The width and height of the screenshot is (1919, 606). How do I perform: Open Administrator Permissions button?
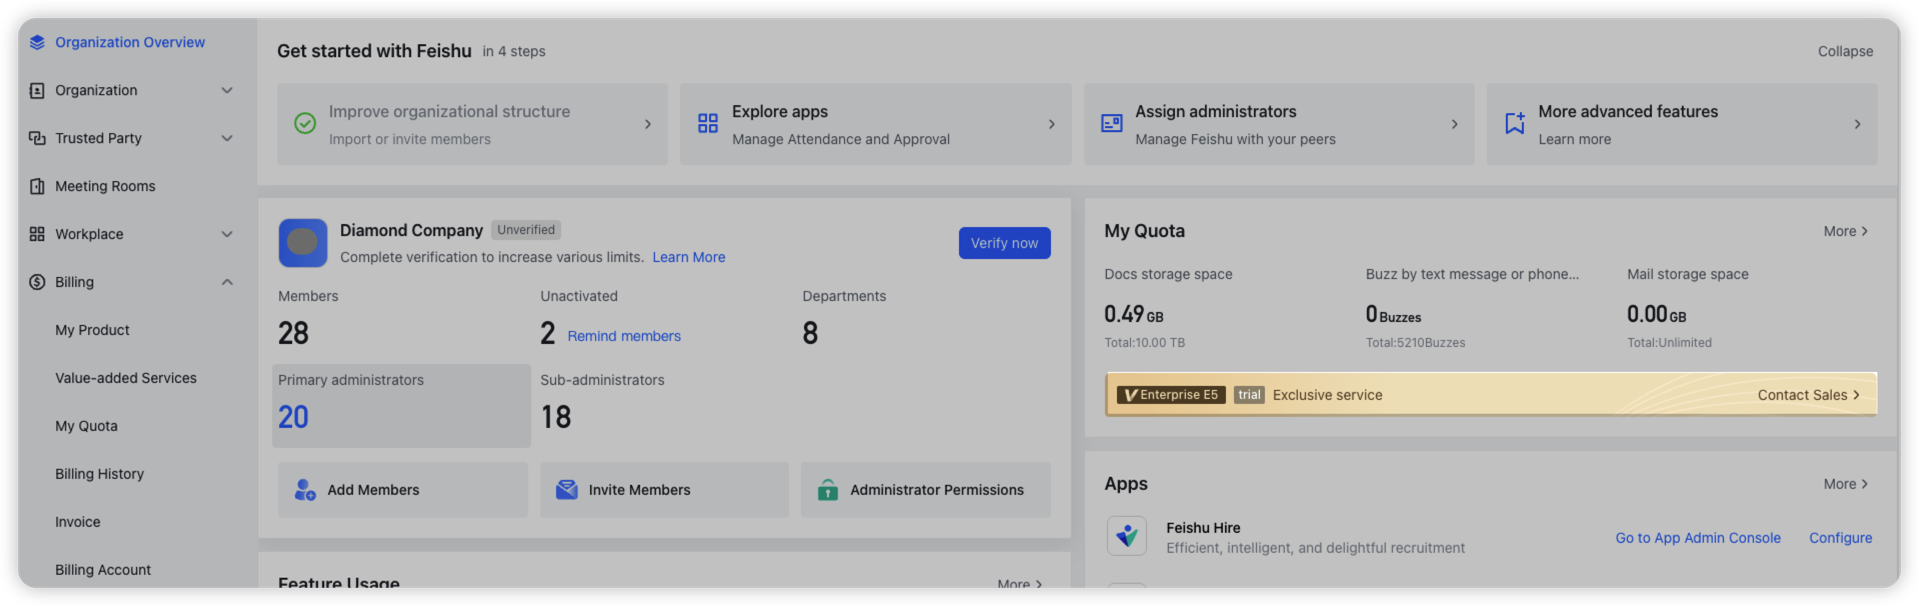pos(925,490)
